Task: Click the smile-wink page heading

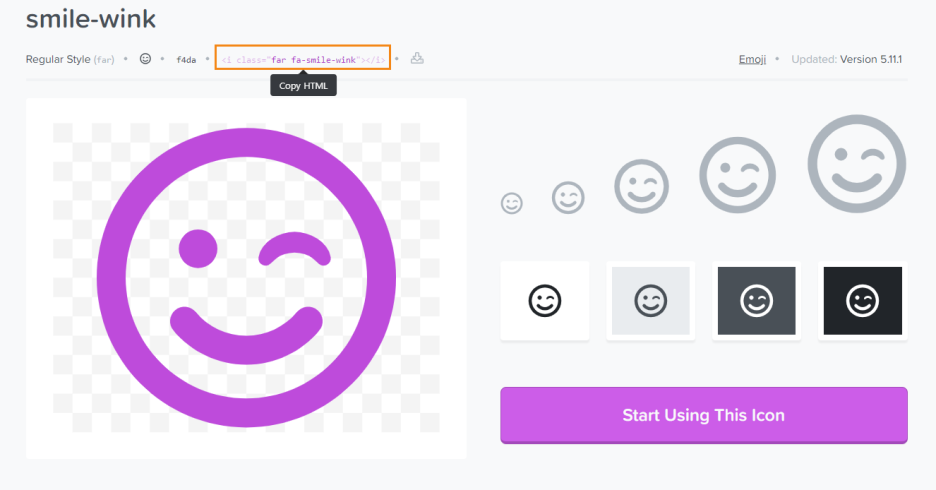Action: tap(91, 19)
